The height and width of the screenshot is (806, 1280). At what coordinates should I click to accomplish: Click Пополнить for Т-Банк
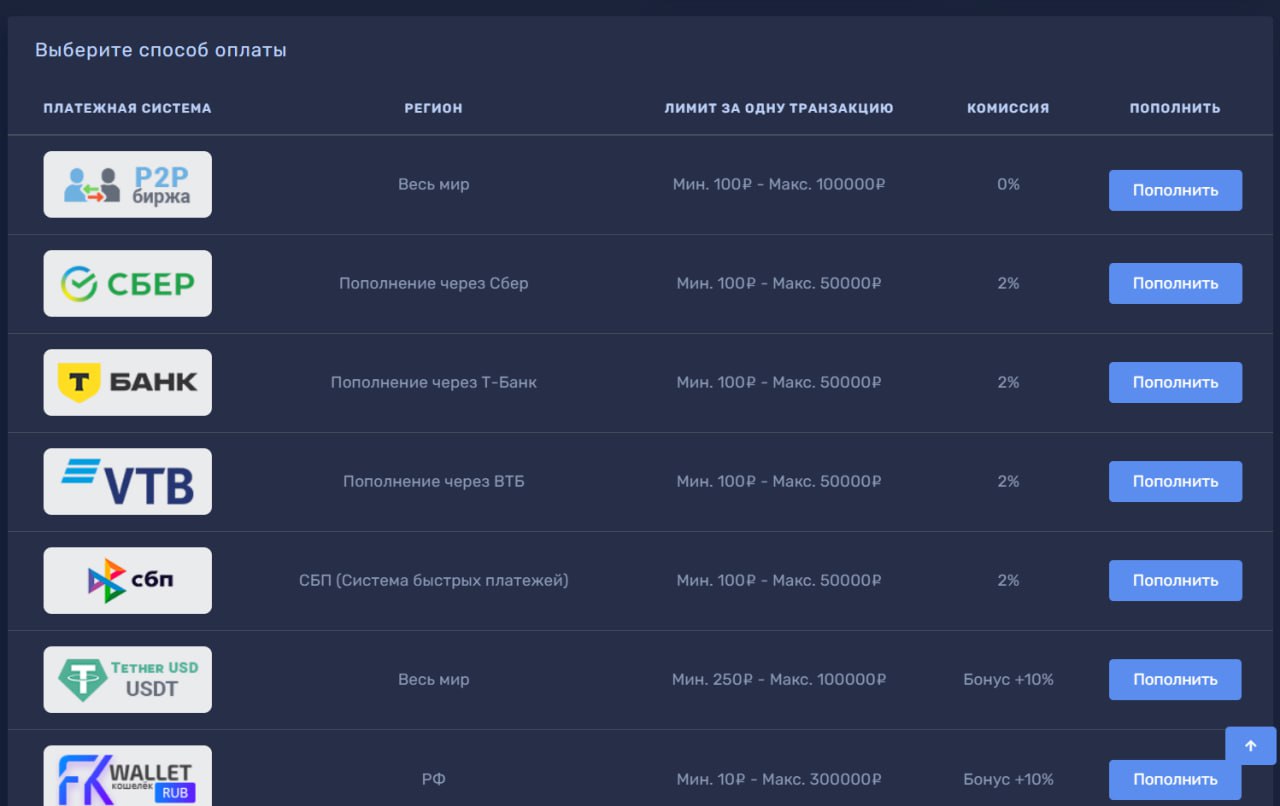[1175, 382]
